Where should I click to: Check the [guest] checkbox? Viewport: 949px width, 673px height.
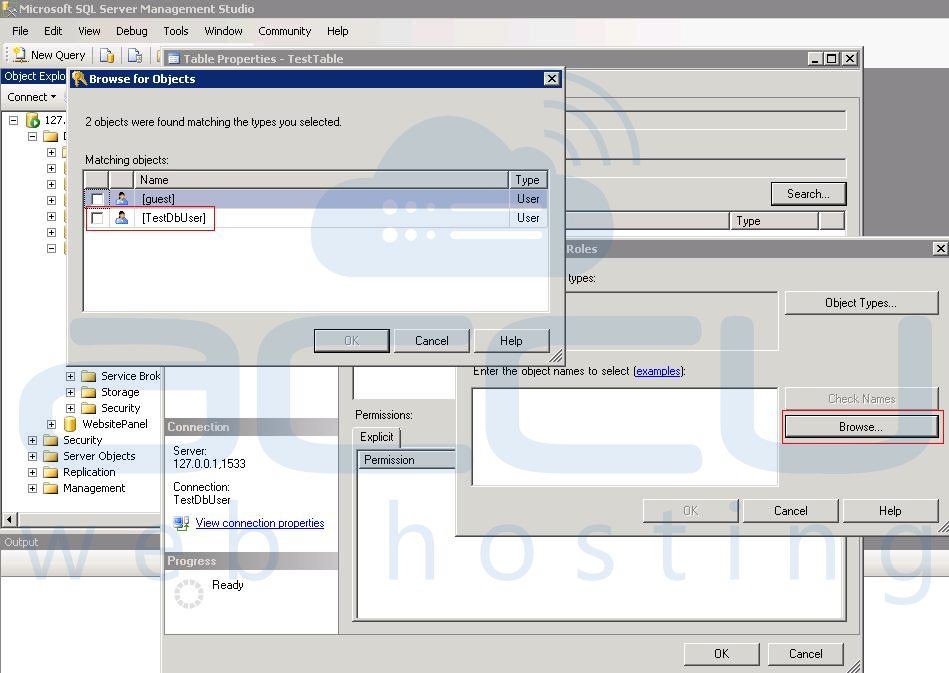pos(97,199)
